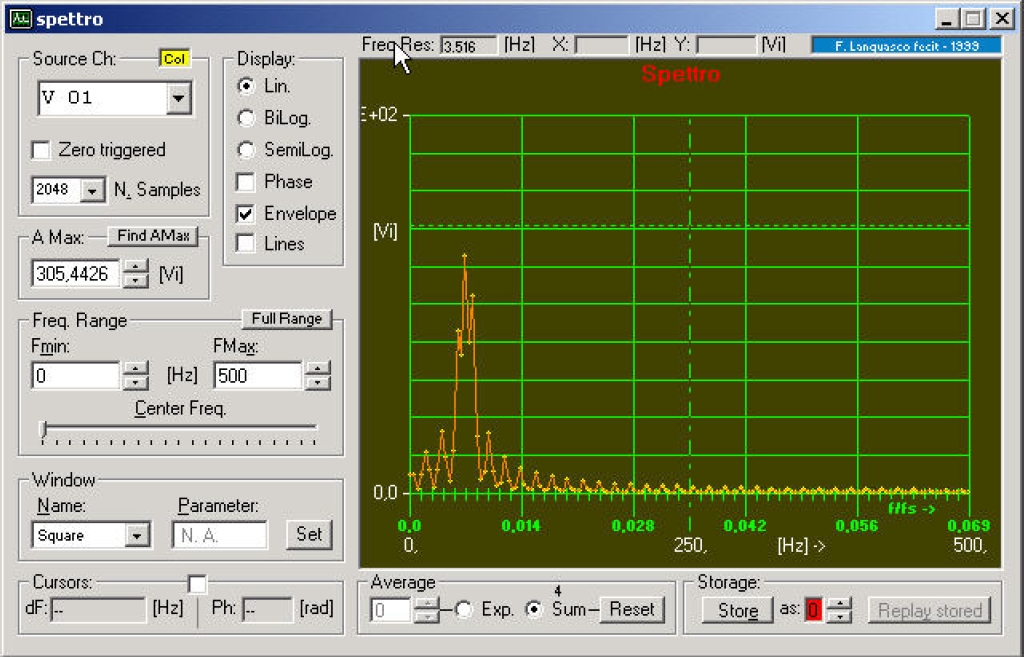Click the red Spettro chart title
The image size is (1025, 657).
(681, 74)
